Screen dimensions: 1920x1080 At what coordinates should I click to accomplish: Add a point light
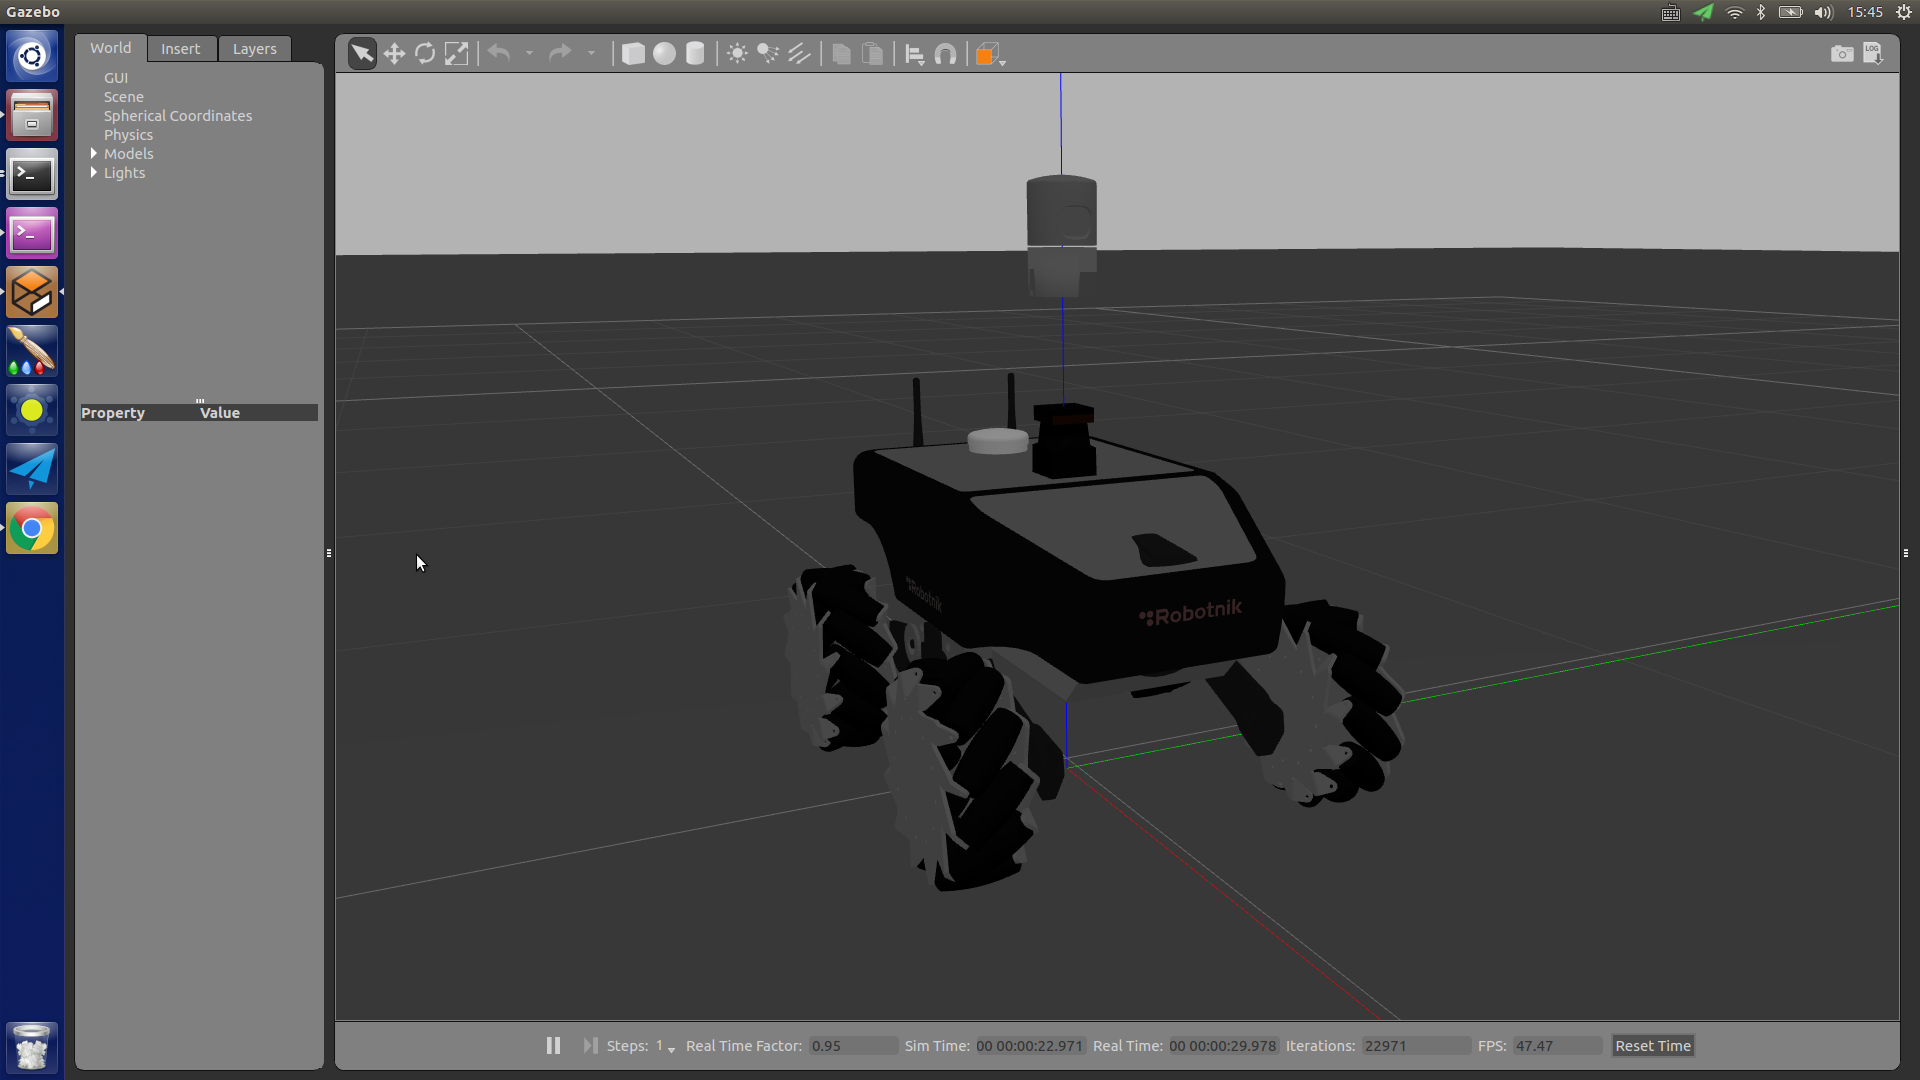(x=737, y=54)
